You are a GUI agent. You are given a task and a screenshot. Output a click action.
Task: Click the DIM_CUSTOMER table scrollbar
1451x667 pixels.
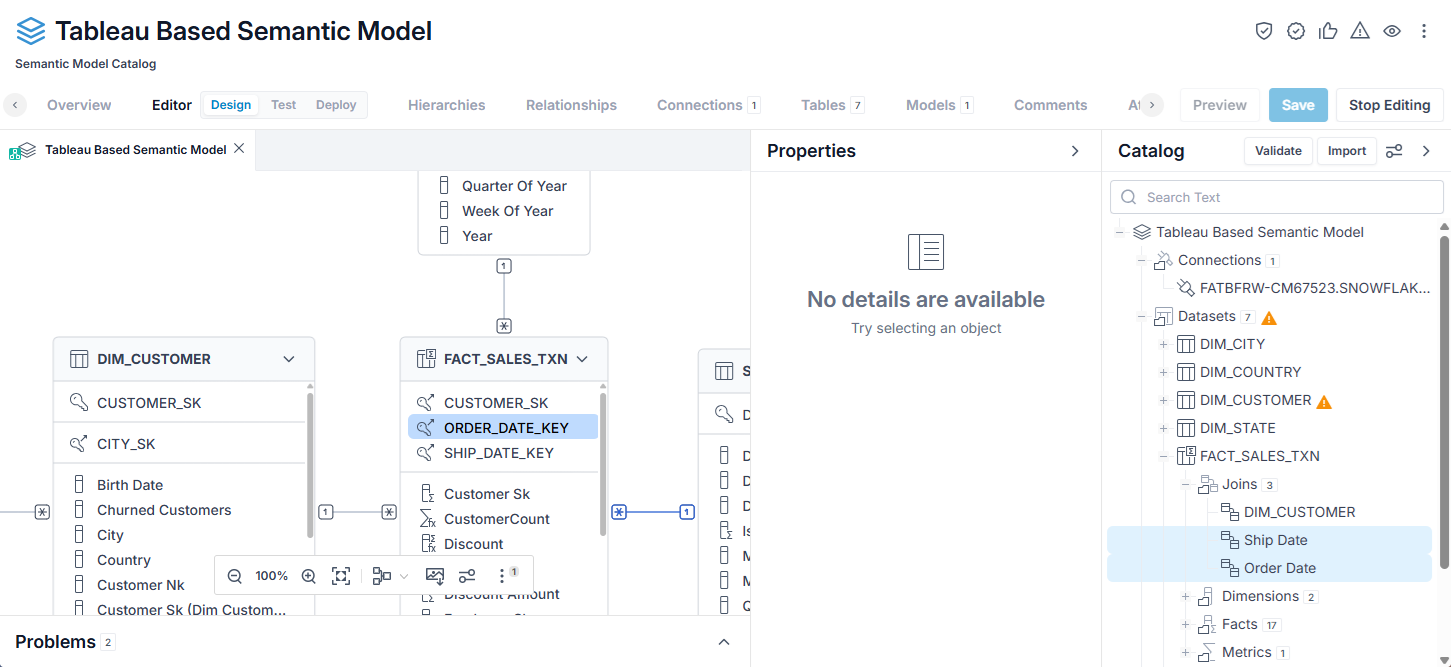click(x=310, y=465)
